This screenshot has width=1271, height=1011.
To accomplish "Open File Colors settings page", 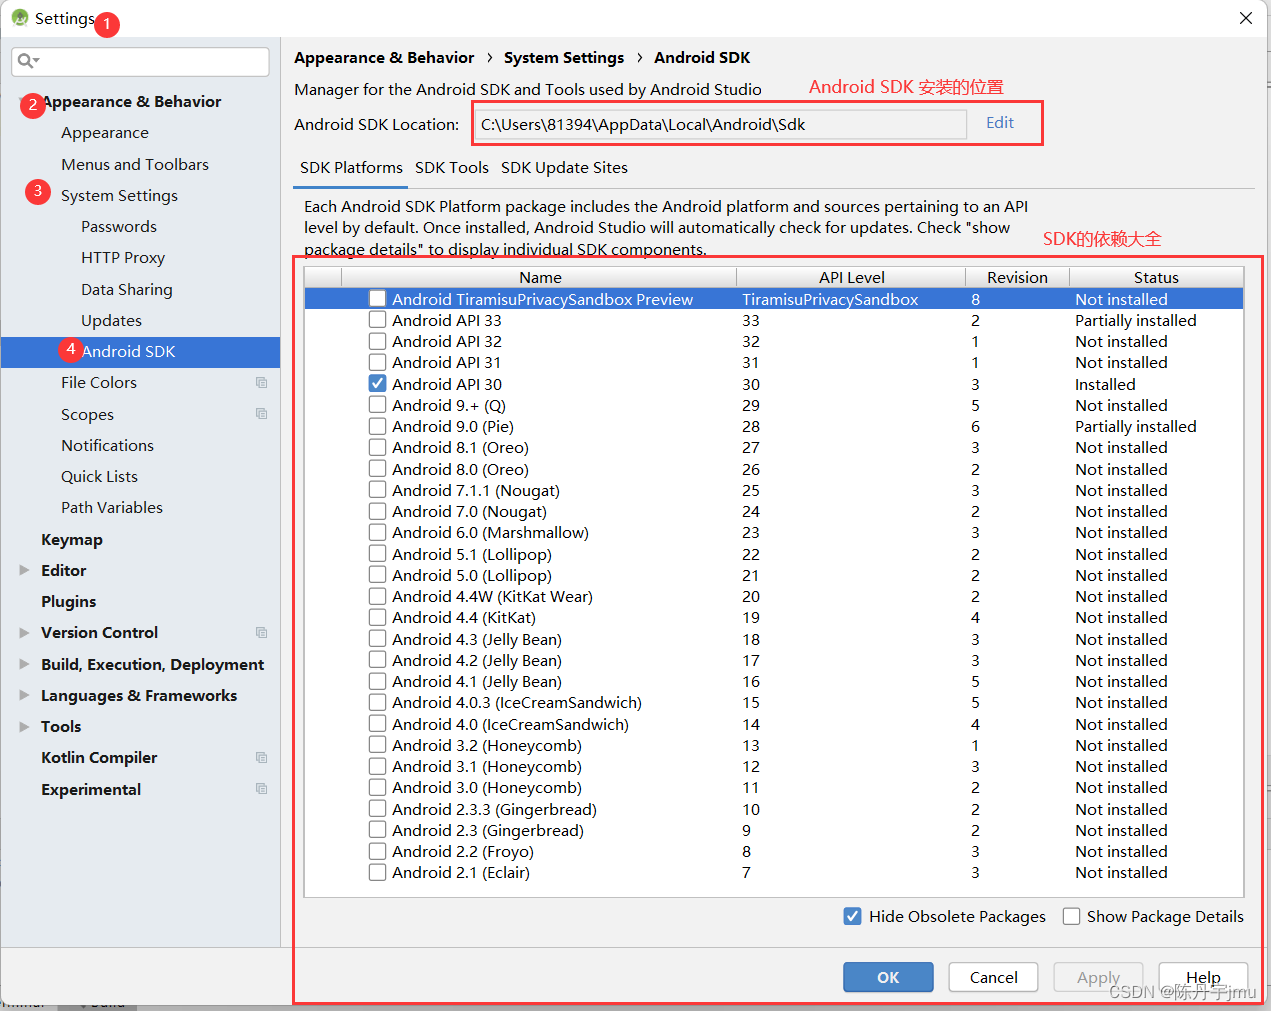I will (x=99, y=383).
